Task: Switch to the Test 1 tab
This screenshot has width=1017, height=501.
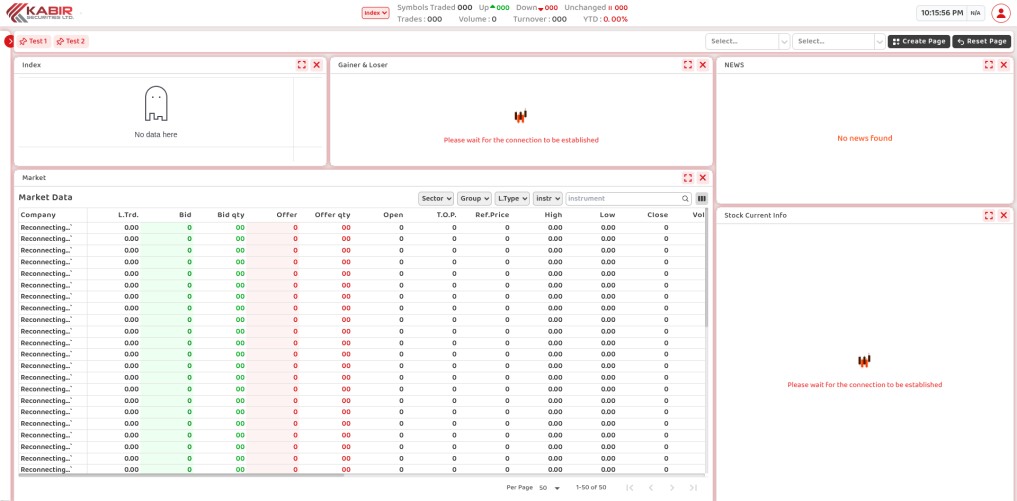Action: pyautogui.click(x=34, y=42)
